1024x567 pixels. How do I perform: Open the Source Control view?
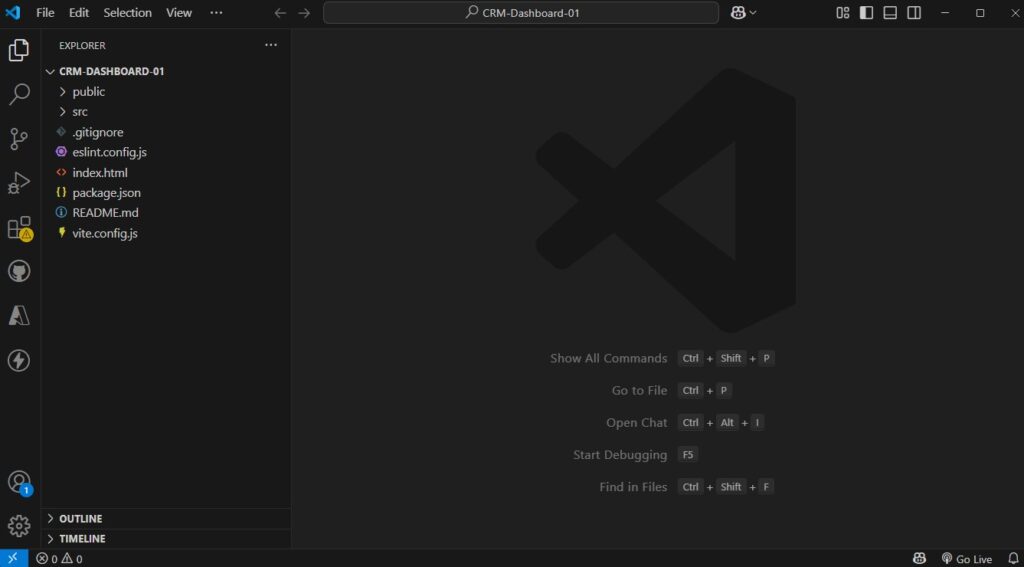[x=19, y=139]
